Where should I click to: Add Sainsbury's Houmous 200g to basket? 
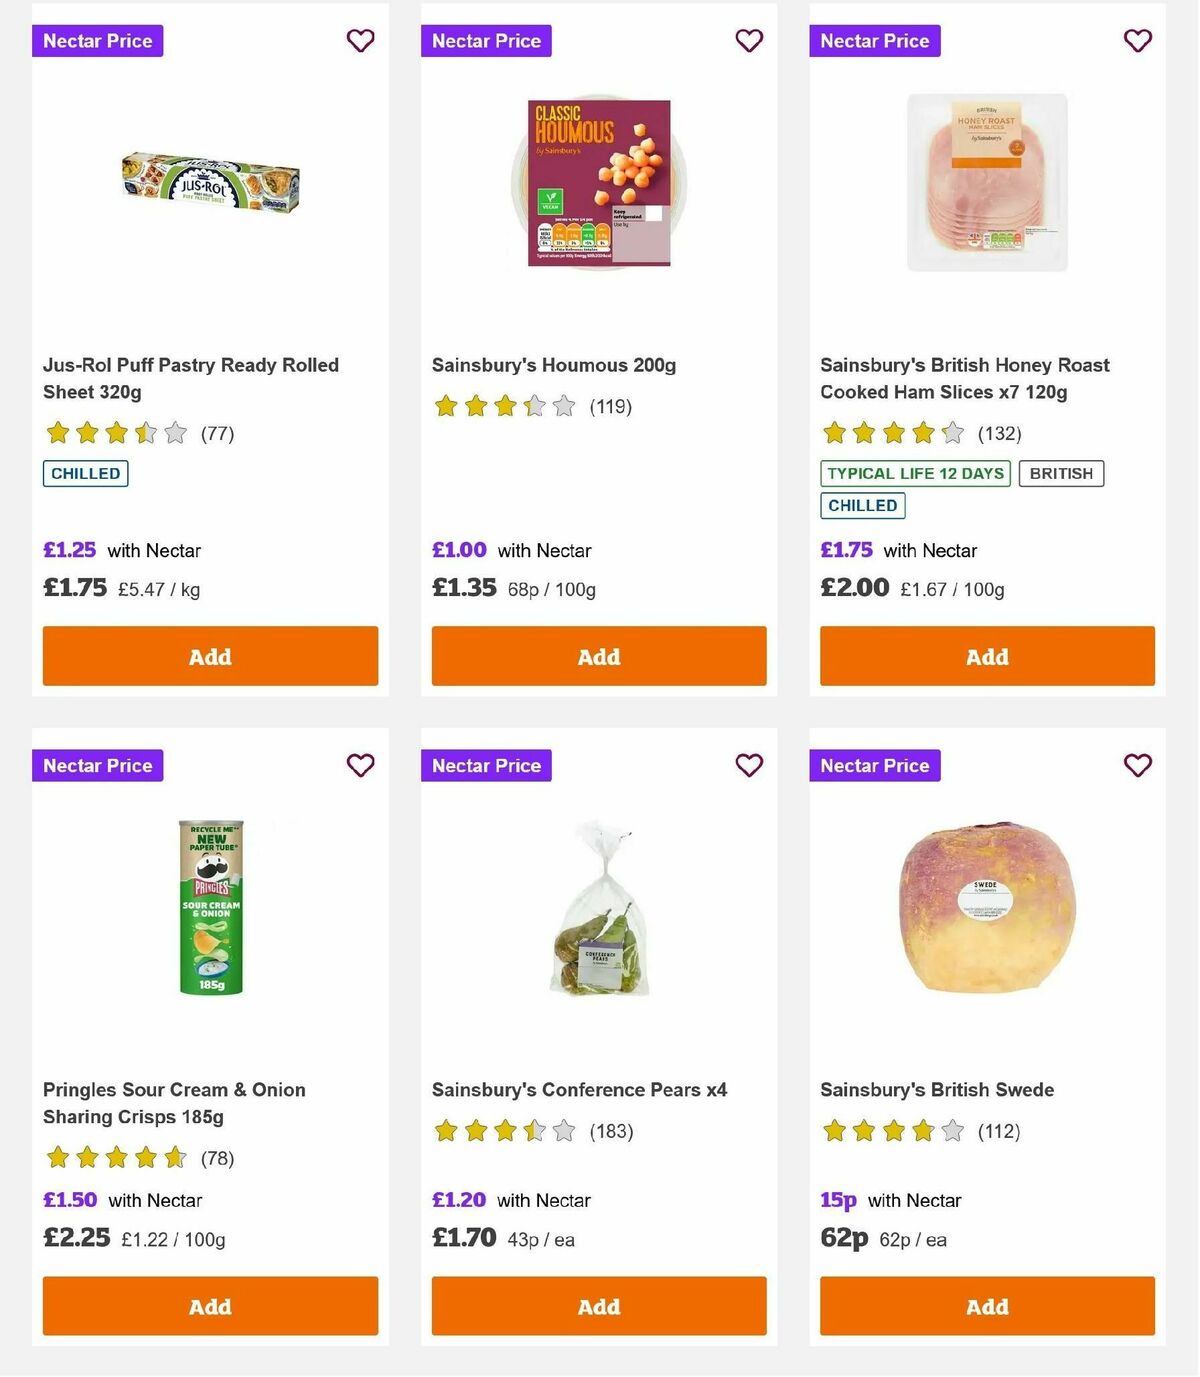pos(598,656)
